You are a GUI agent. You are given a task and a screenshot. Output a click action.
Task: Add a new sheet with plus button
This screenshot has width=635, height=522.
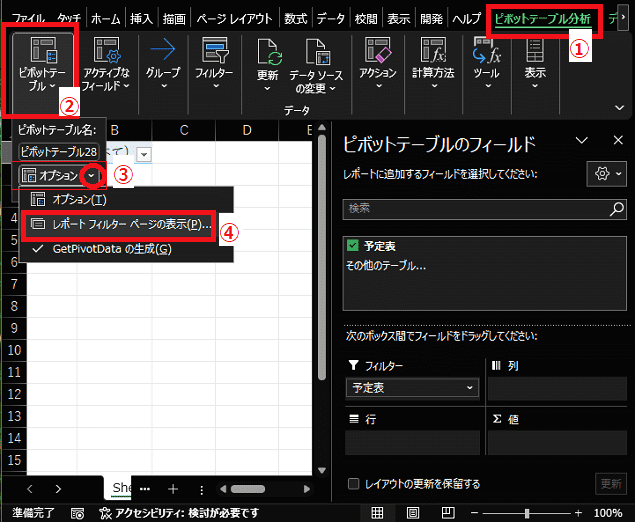[x=173, y=488]
